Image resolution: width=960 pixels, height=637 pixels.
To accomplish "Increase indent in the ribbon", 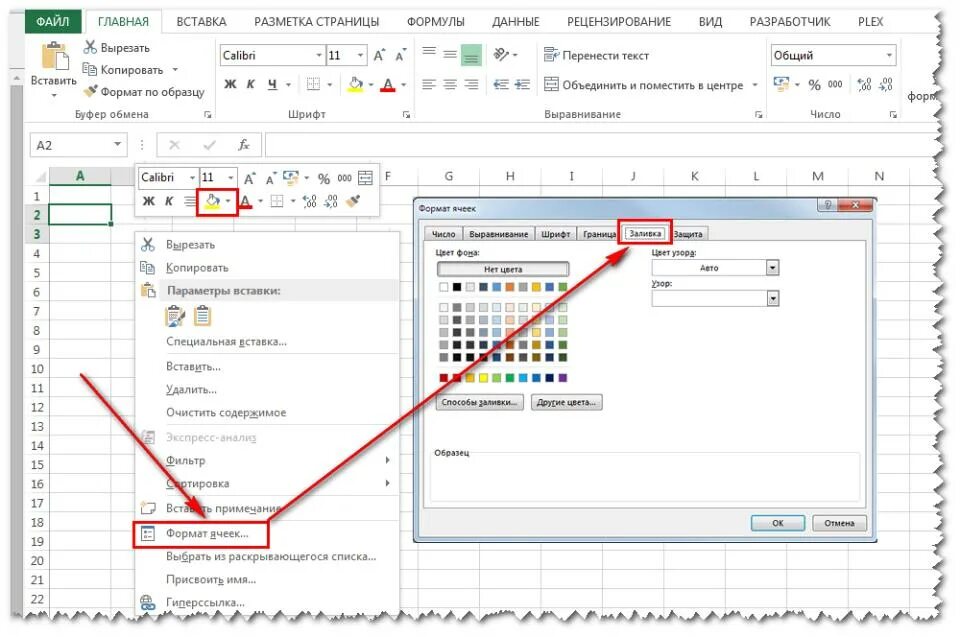I will click(522, 85).
